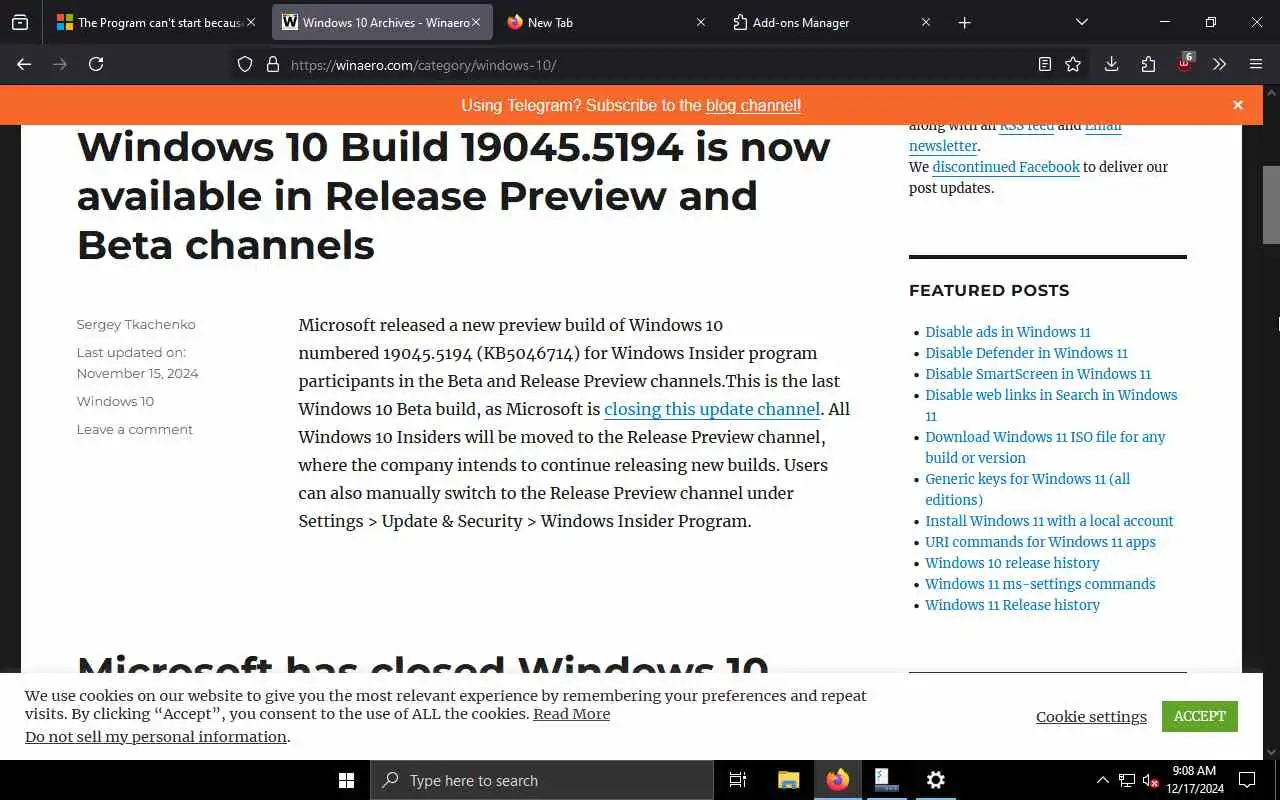Screen dimensions: 1280x800
Task: Open Windows Start menu
Action: tap(346, 780)
